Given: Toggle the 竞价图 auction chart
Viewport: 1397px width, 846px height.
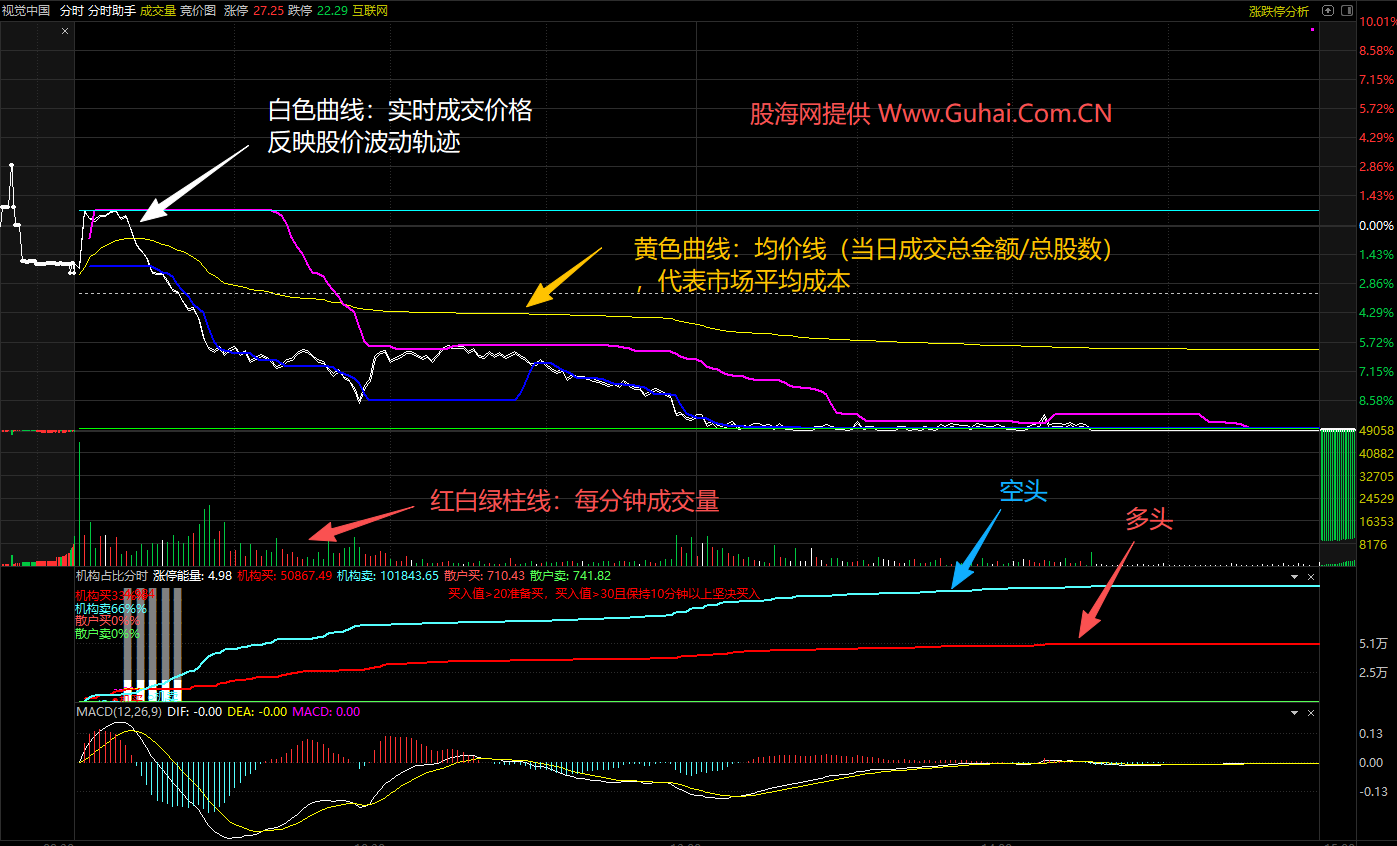Looking at the screenshot, I should (198, 11).
